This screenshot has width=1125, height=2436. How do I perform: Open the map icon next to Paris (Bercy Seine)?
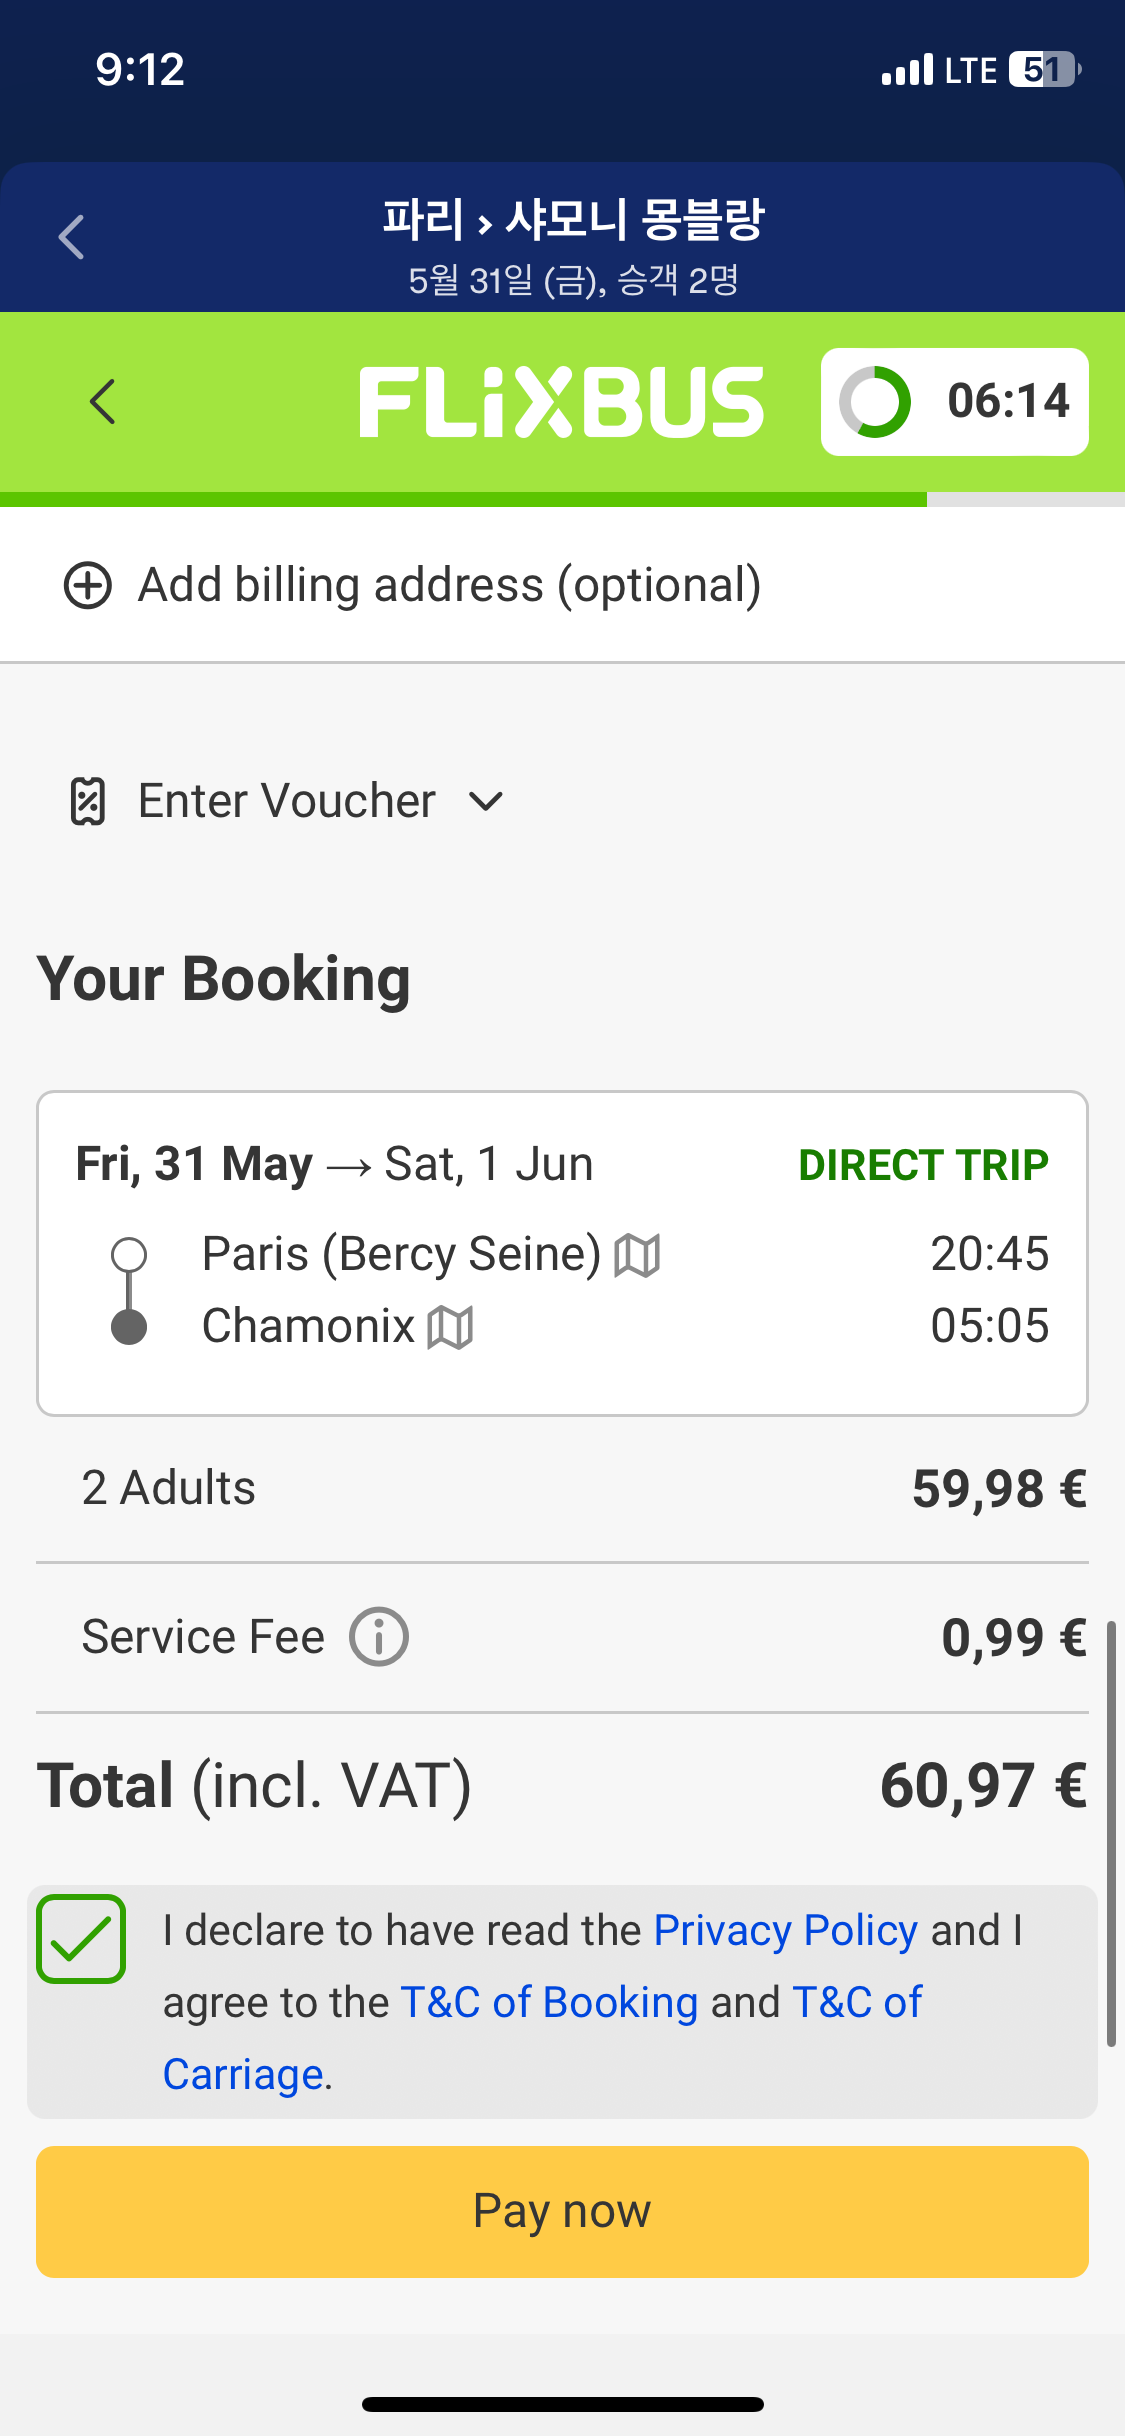coord(637,1255)
